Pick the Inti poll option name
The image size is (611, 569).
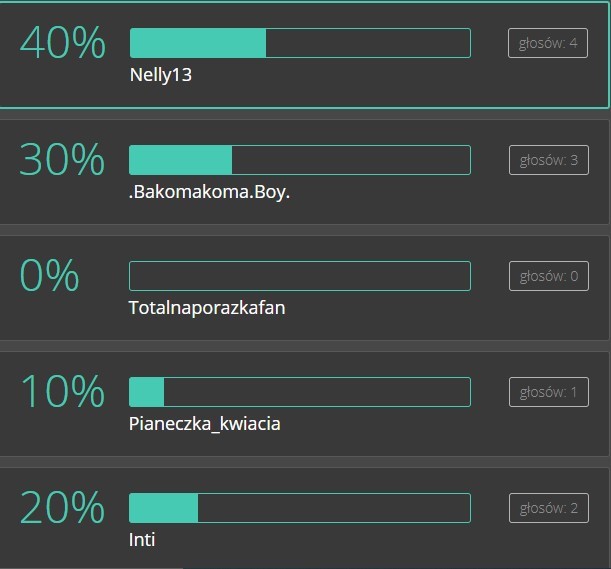tap(142, 540)
